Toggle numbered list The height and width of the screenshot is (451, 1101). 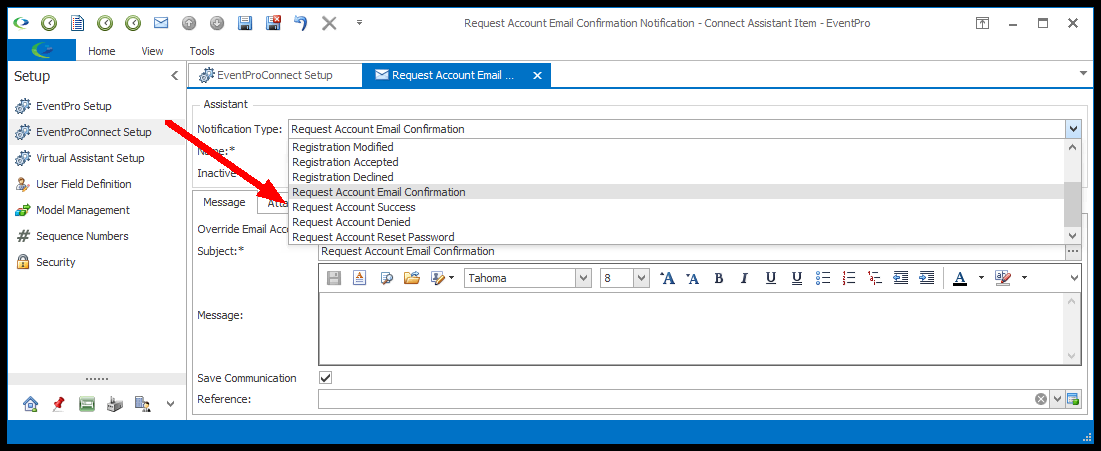point(849,278)
